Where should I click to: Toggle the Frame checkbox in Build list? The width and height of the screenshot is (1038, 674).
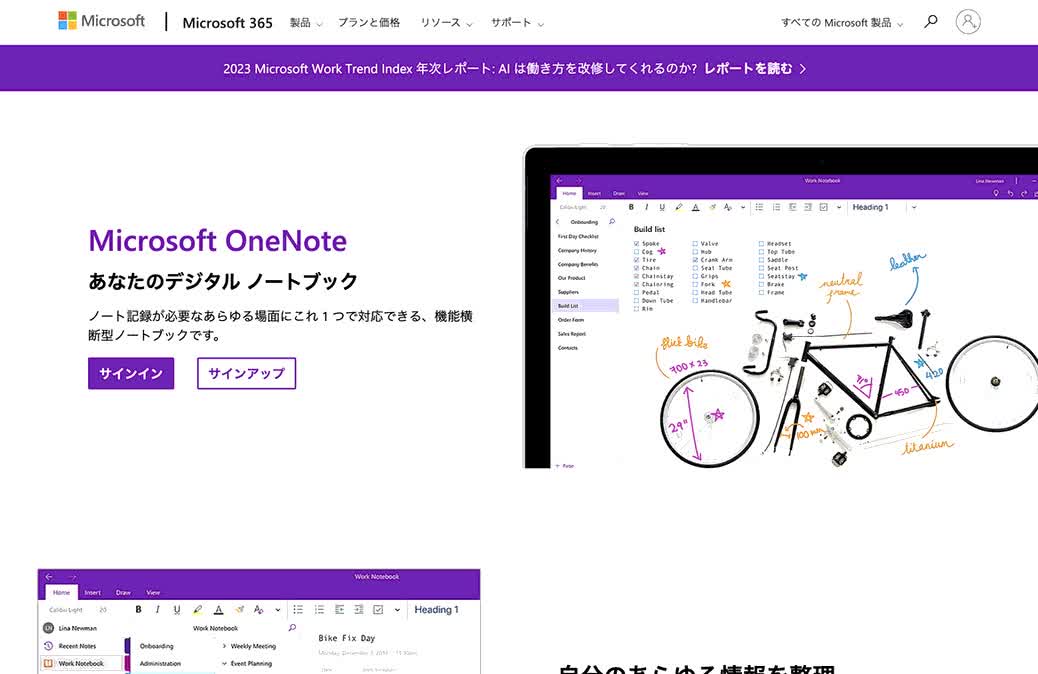[761, 292]
